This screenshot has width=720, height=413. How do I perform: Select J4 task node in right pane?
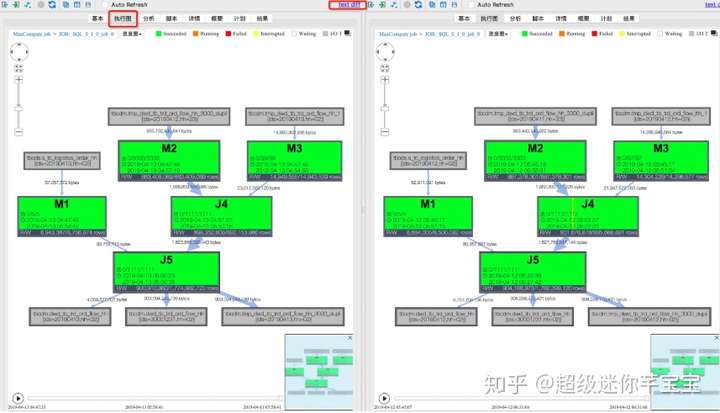click(588, 216)
